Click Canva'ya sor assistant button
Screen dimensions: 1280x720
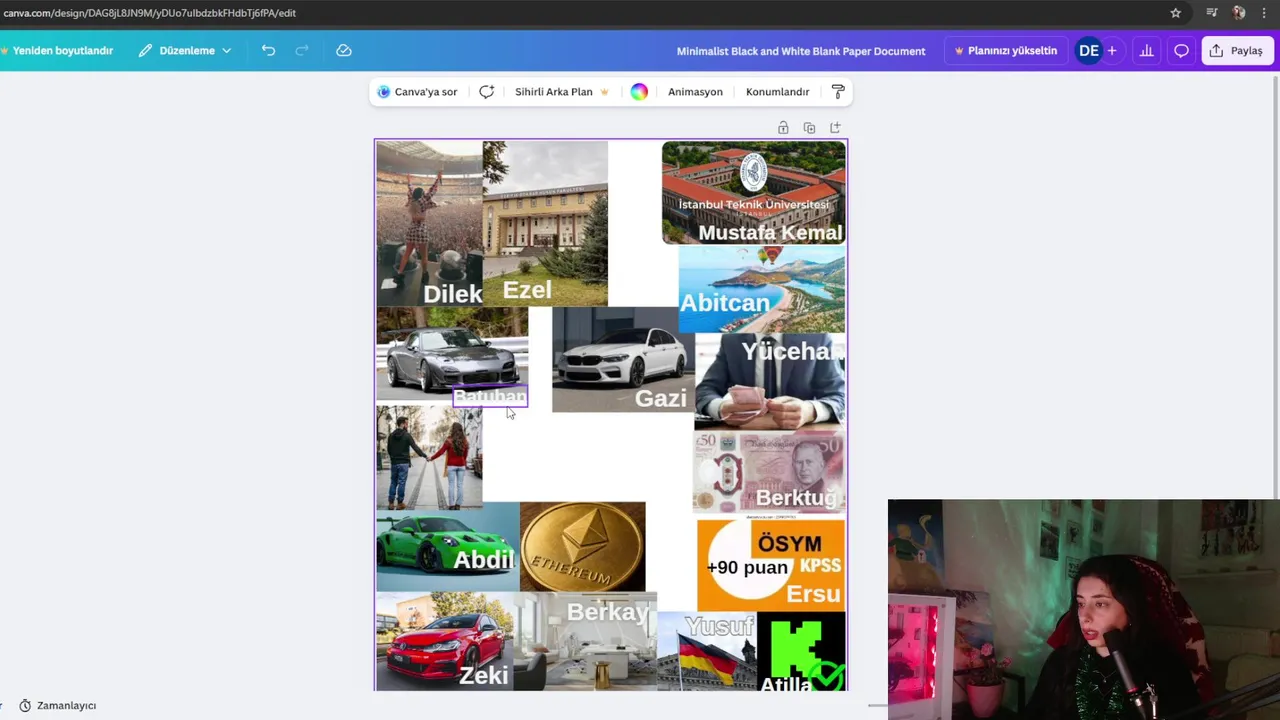(417, 92)
